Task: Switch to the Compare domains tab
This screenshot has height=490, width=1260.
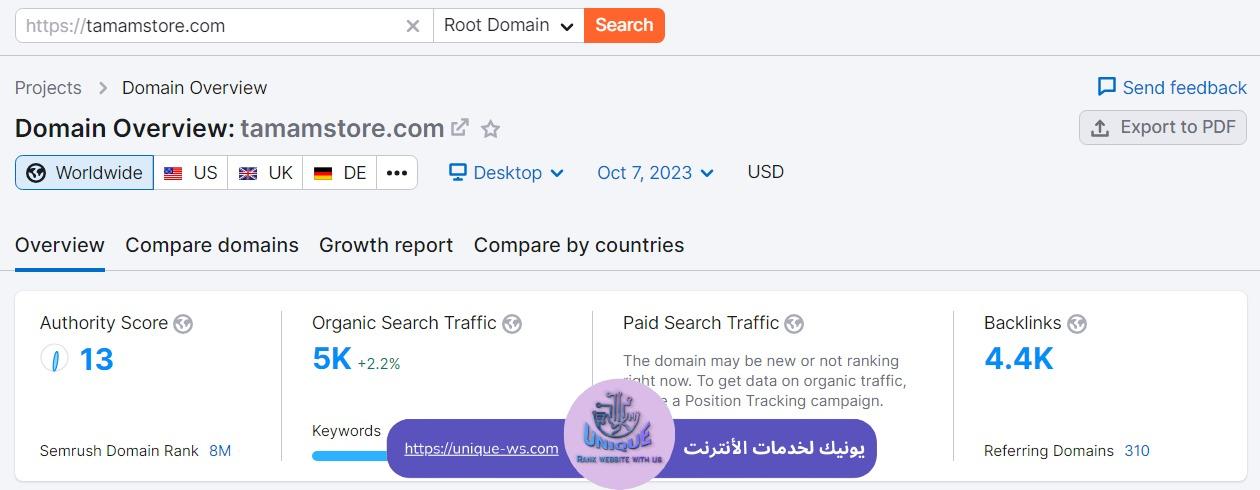Action: click(x=212, y=245)
